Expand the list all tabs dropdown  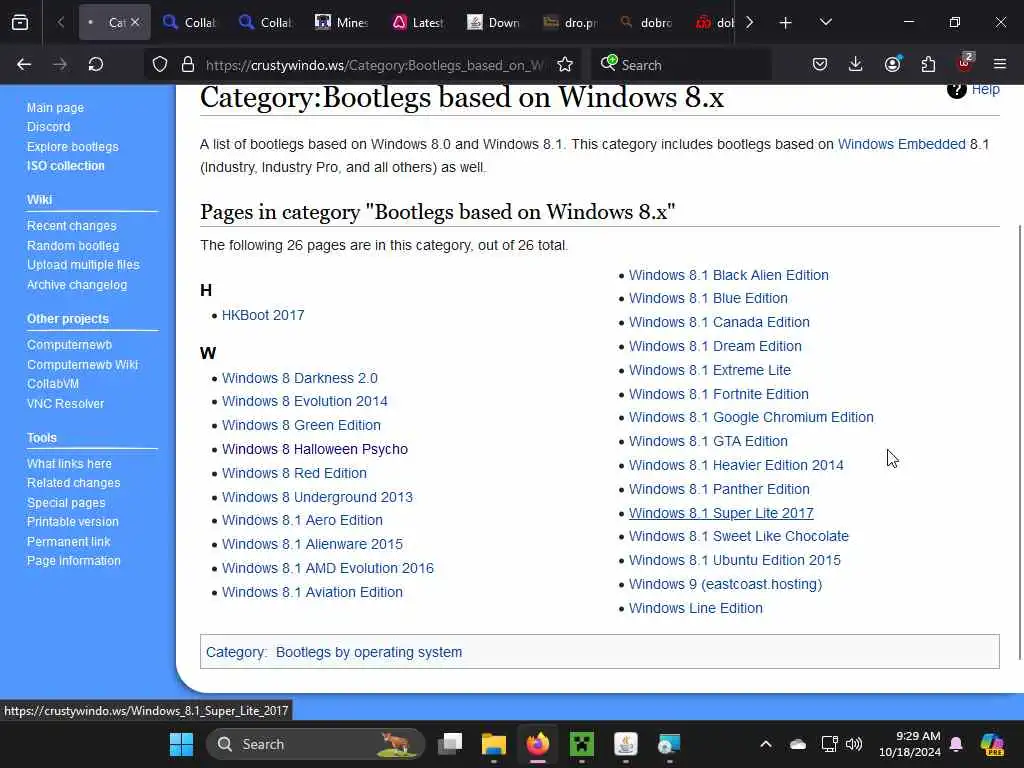click(x=825, y=22)
